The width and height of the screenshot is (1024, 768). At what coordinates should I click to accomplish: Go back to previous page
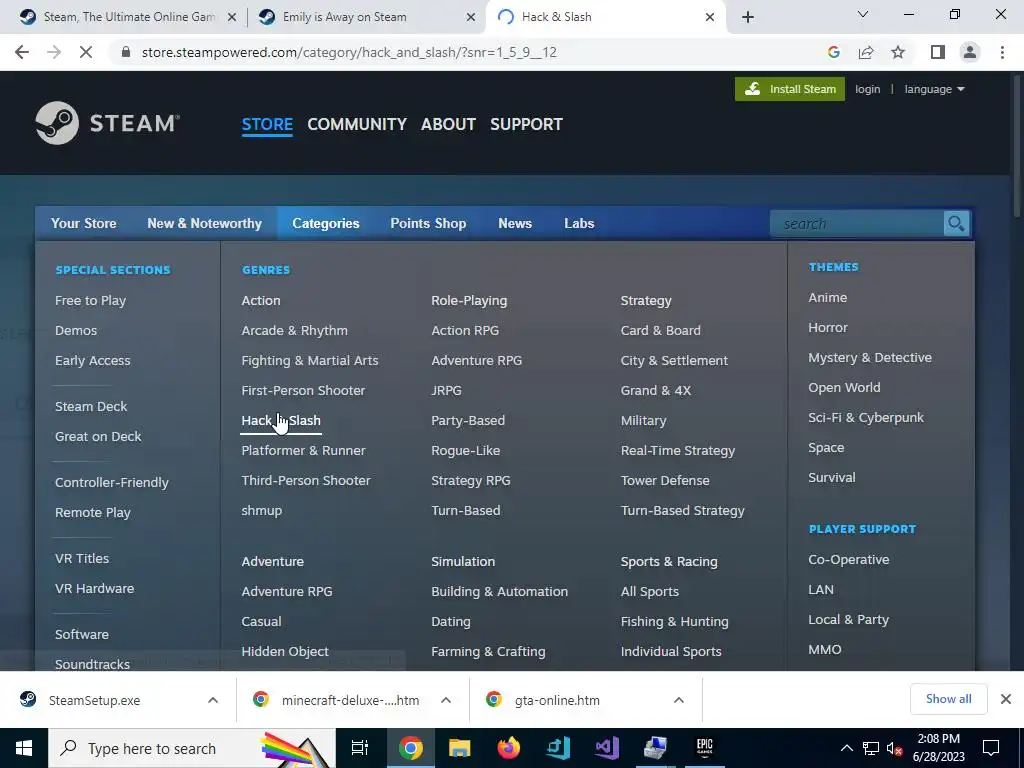tap(22, 52)
